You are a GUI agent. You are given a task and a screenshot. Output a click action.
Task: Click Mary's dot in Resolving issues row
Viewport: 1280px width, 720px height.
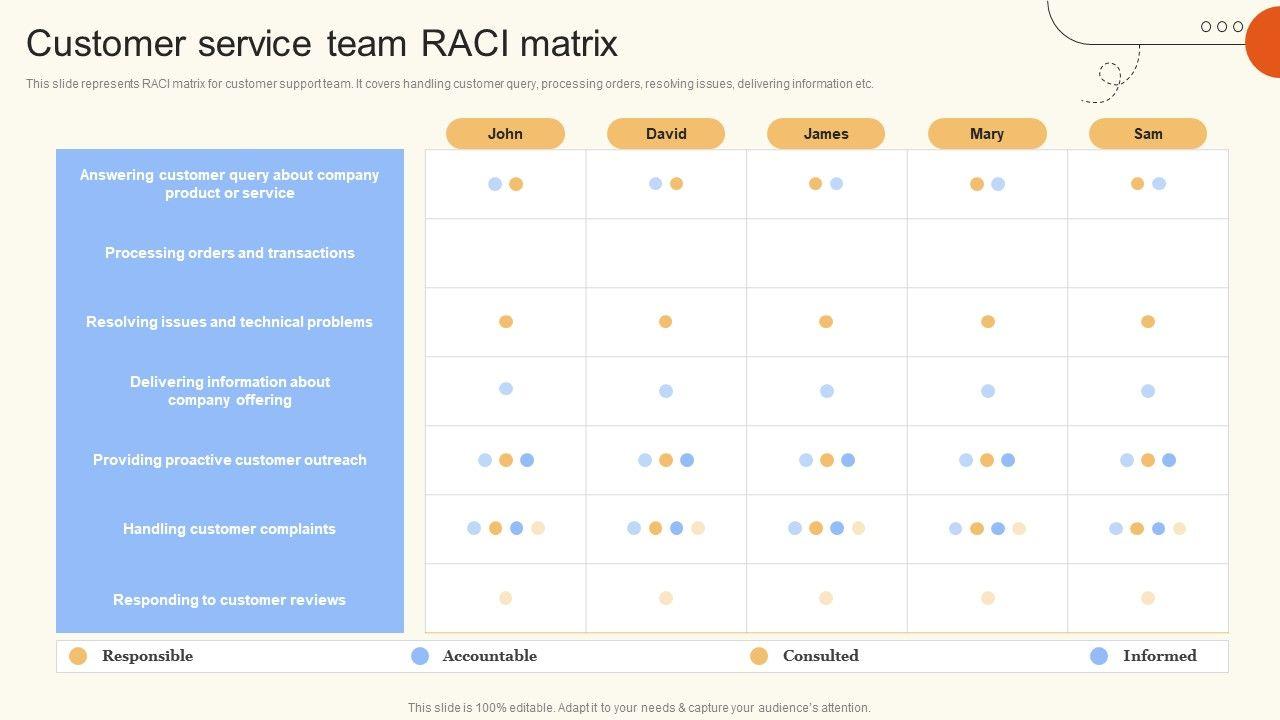point(988,322)
